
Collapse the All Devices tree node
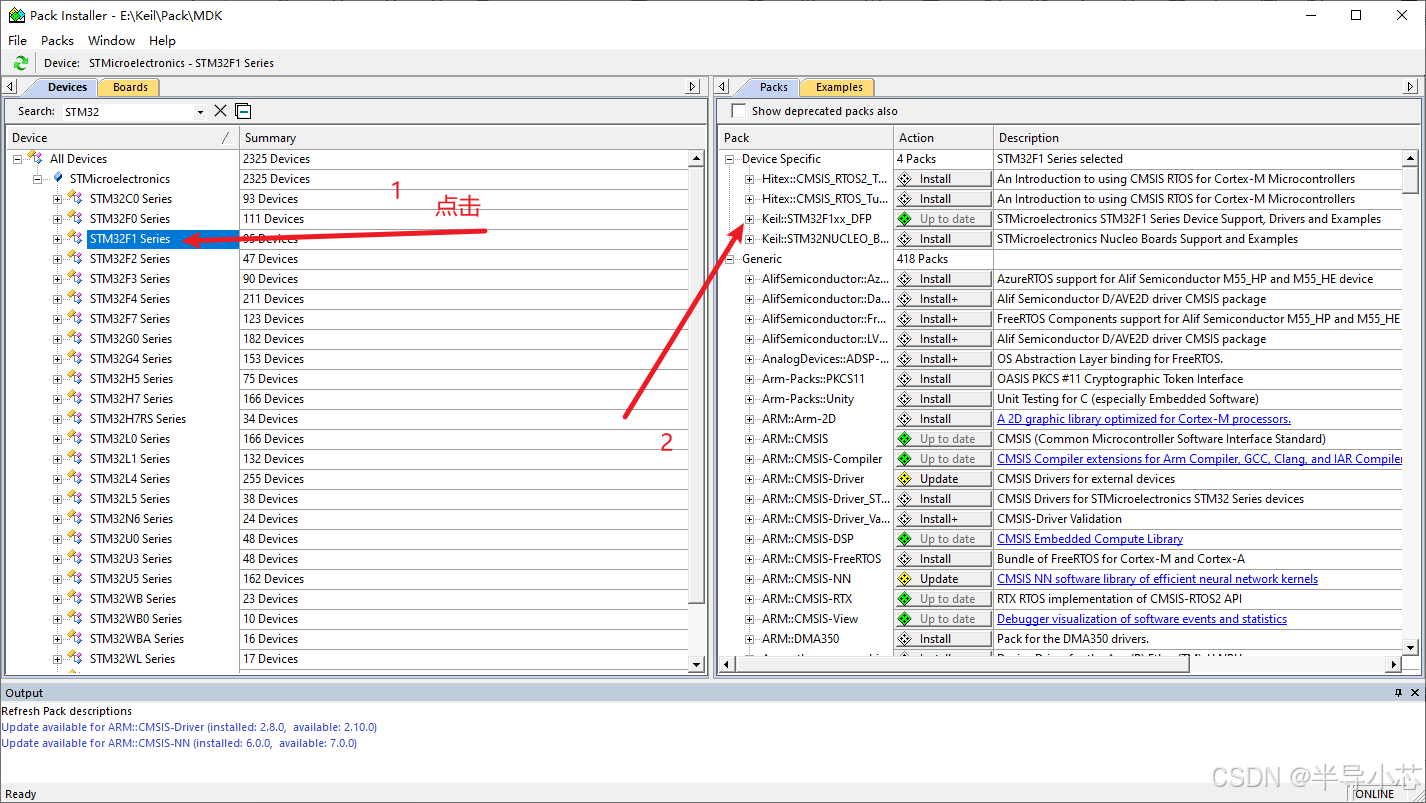click(x=17, y=159)
